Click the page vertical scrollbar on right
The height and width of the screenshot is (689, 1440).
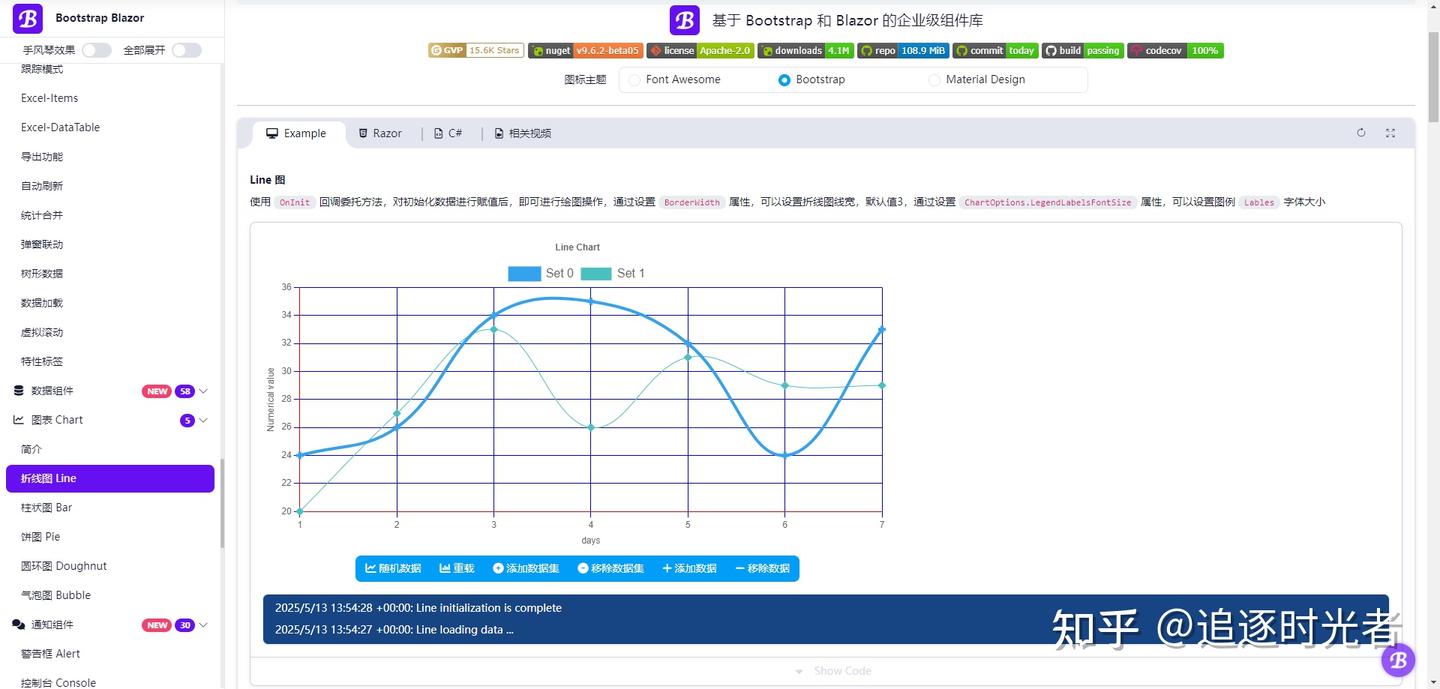click(1434, 75)
